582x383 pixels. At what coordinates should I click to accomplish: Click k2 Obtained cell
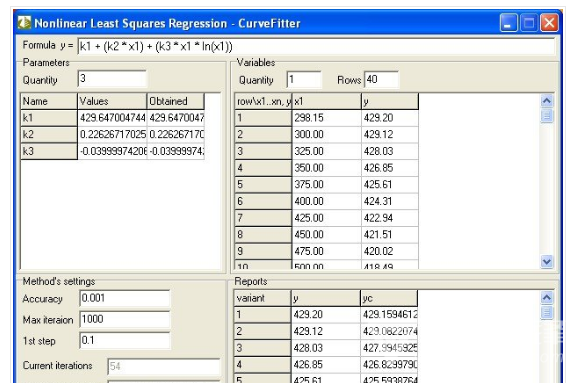pos(176,134)
